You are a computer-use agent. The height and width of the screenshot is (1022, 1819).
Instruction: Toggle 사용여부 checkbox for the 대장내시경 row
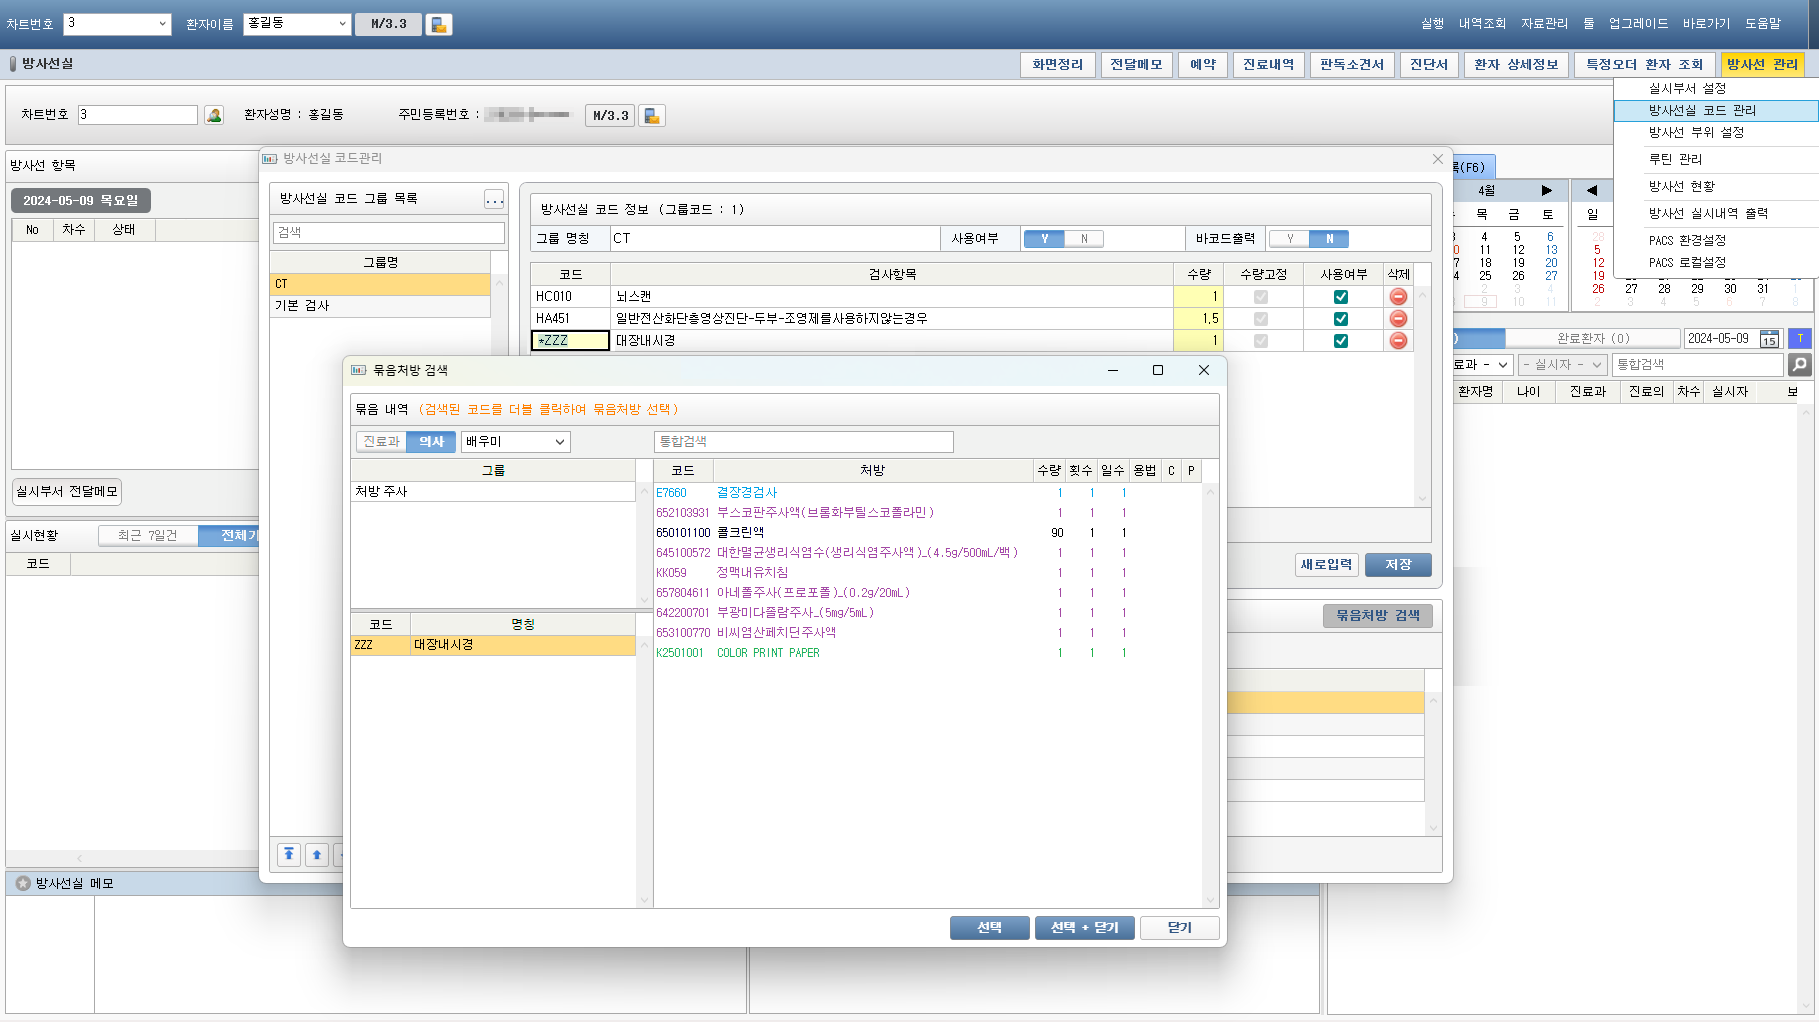[1340, 341]
